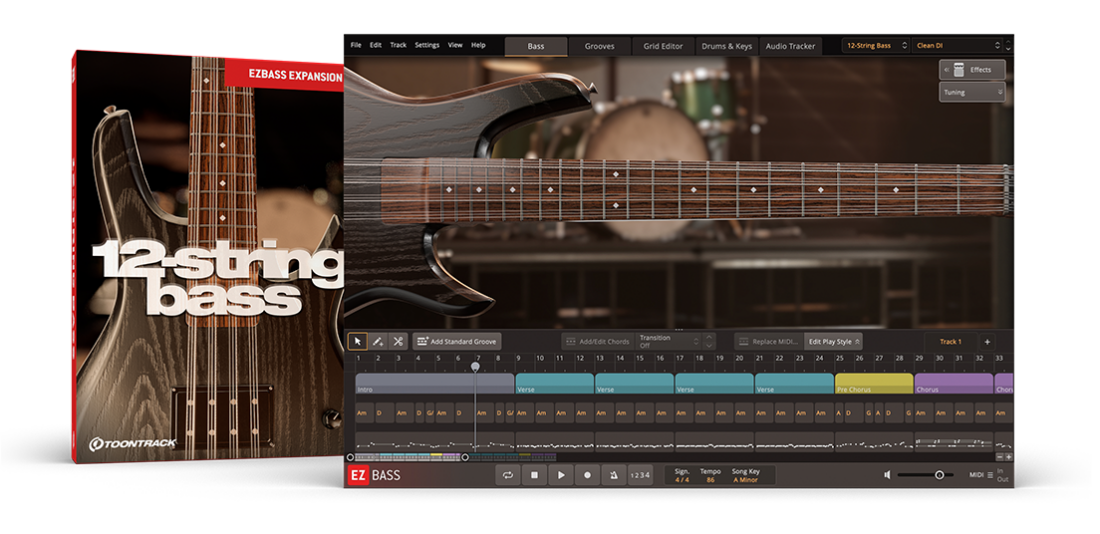Open the Settings menu
This screenshot has width=1100, height=534.
pyautogui.click(x=427, y=45)
